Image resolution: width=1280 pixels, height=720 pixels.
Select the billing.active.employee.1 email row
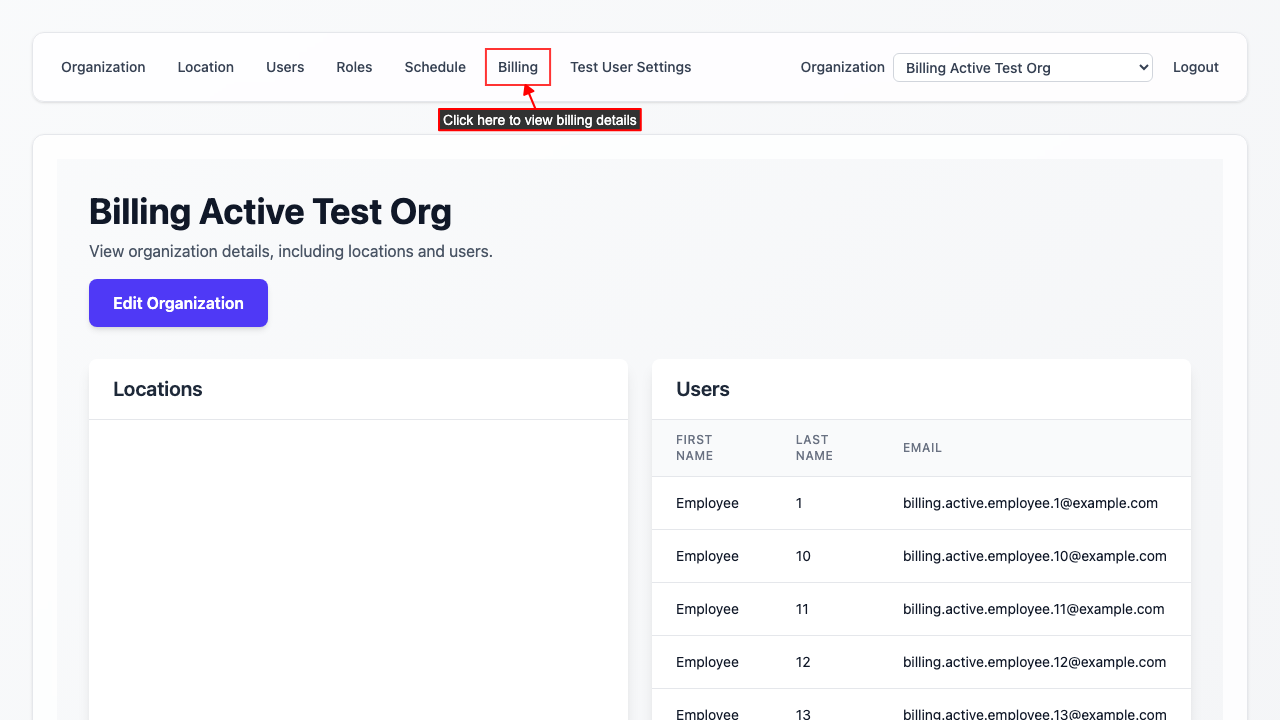tap(1030, 503)
